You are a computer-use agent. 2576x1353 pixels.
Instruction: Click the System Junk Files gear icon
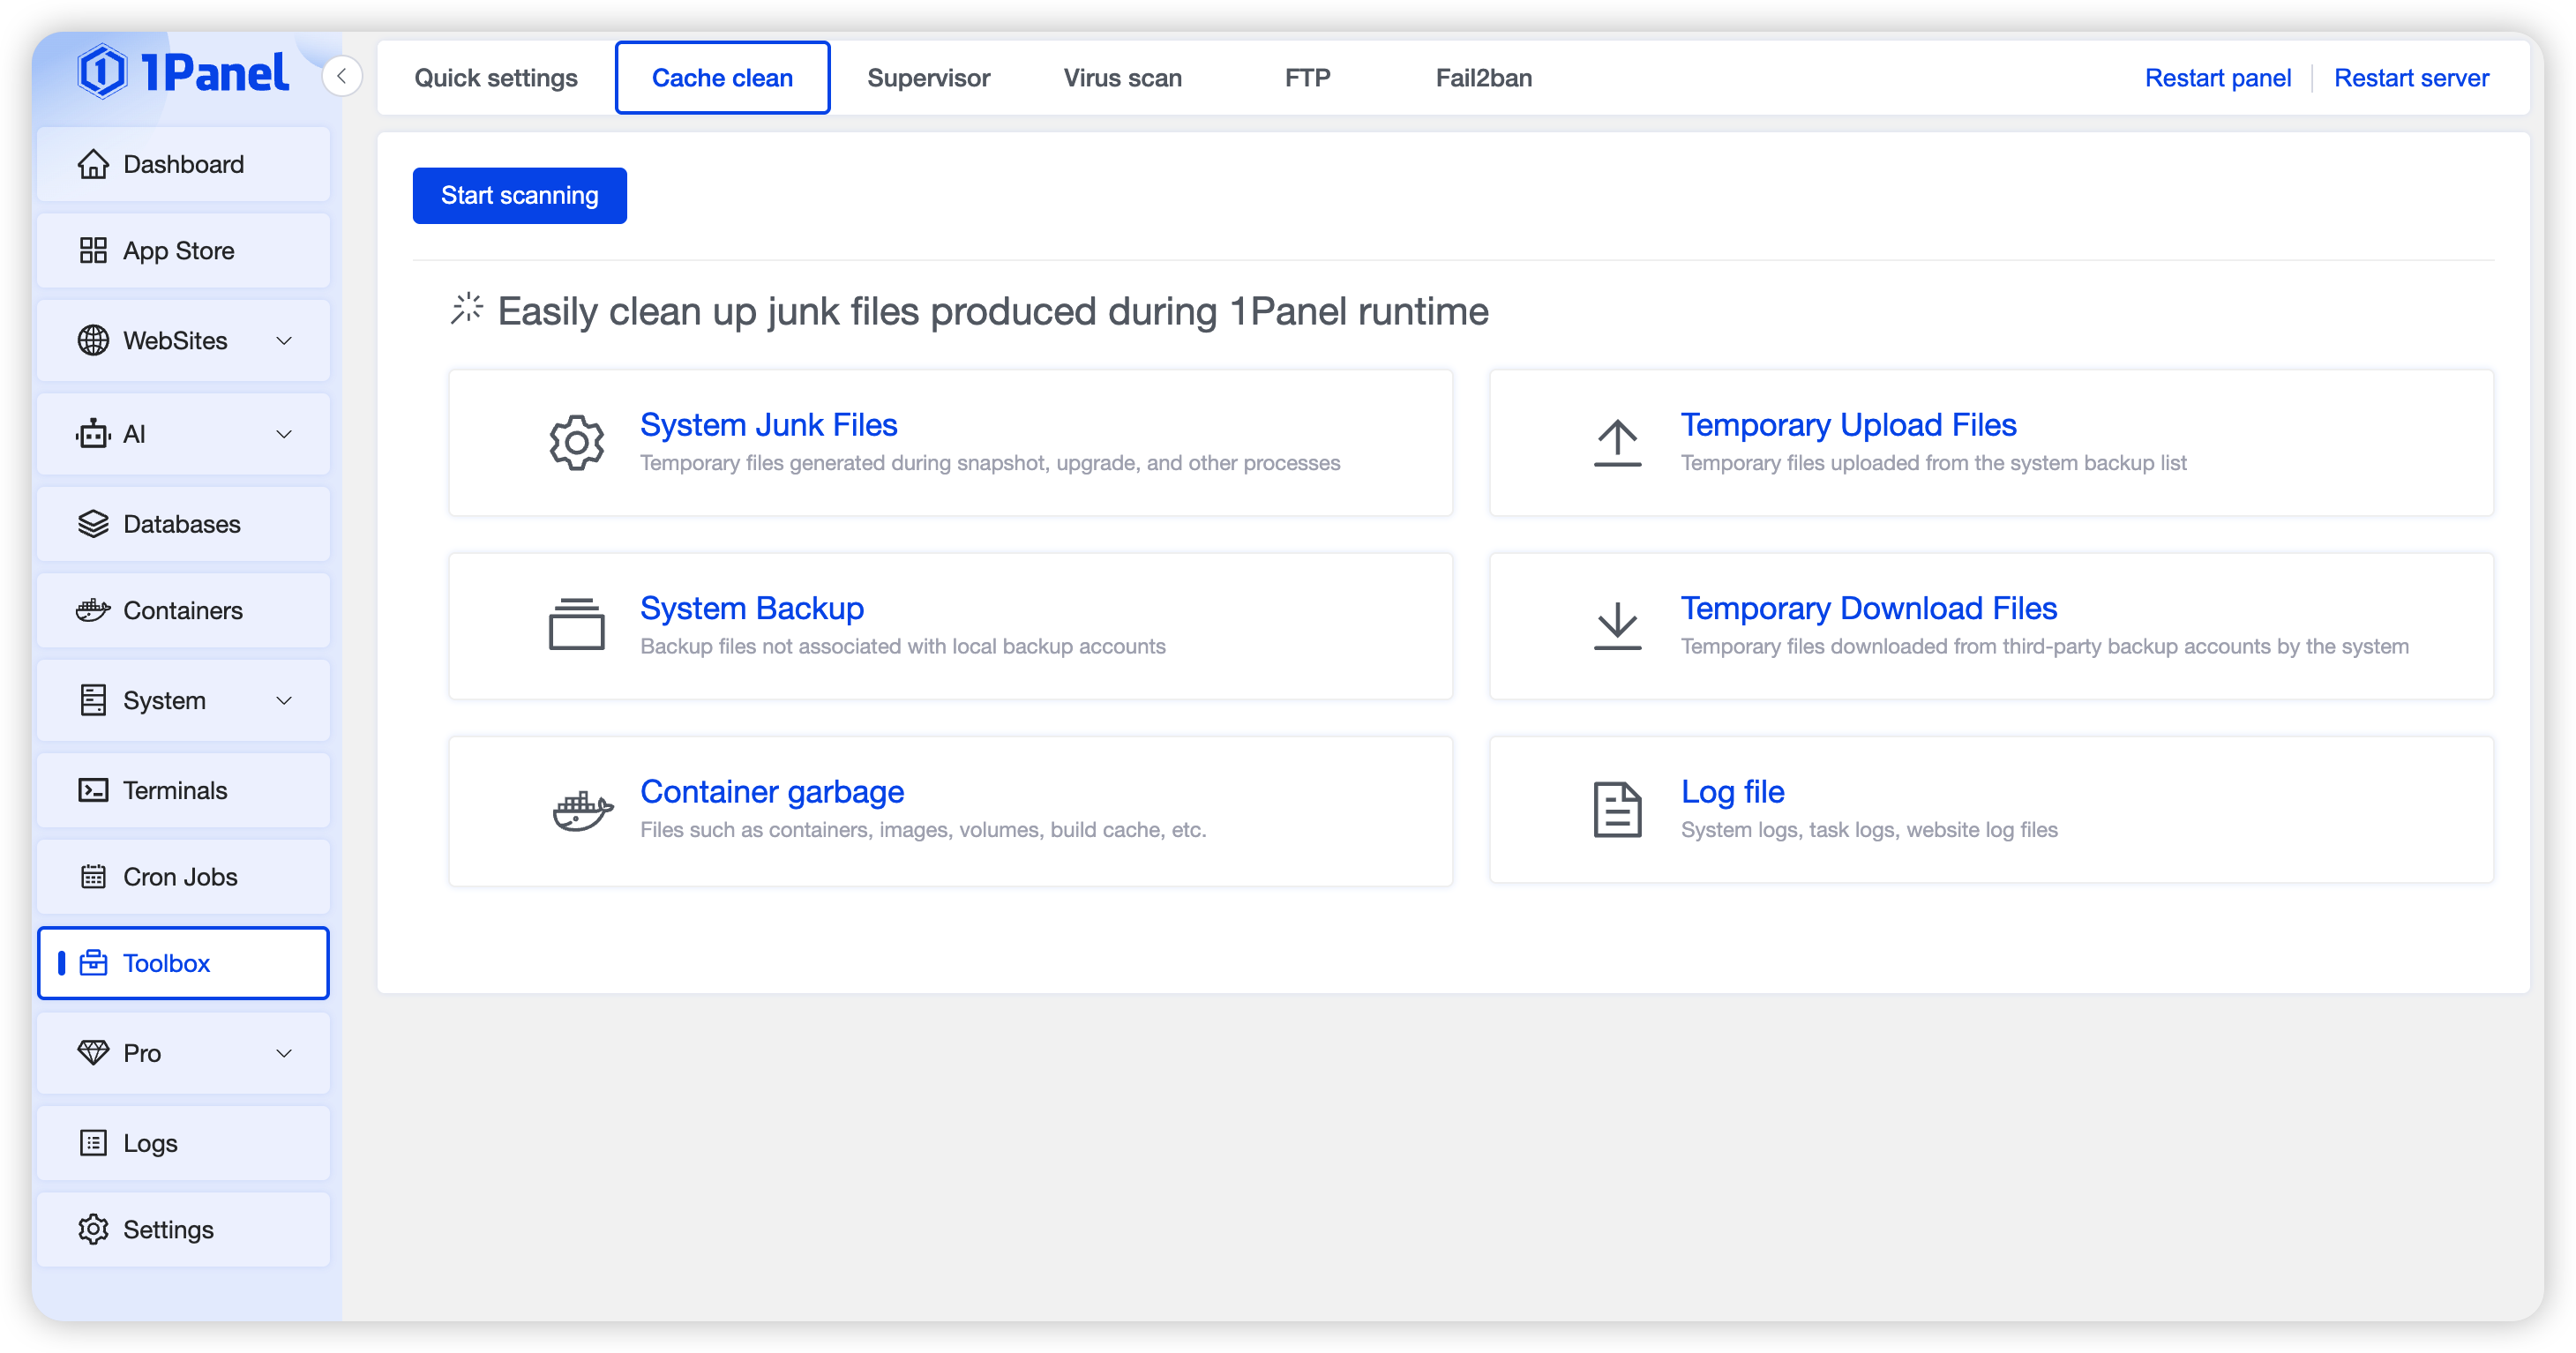[577, 442]
